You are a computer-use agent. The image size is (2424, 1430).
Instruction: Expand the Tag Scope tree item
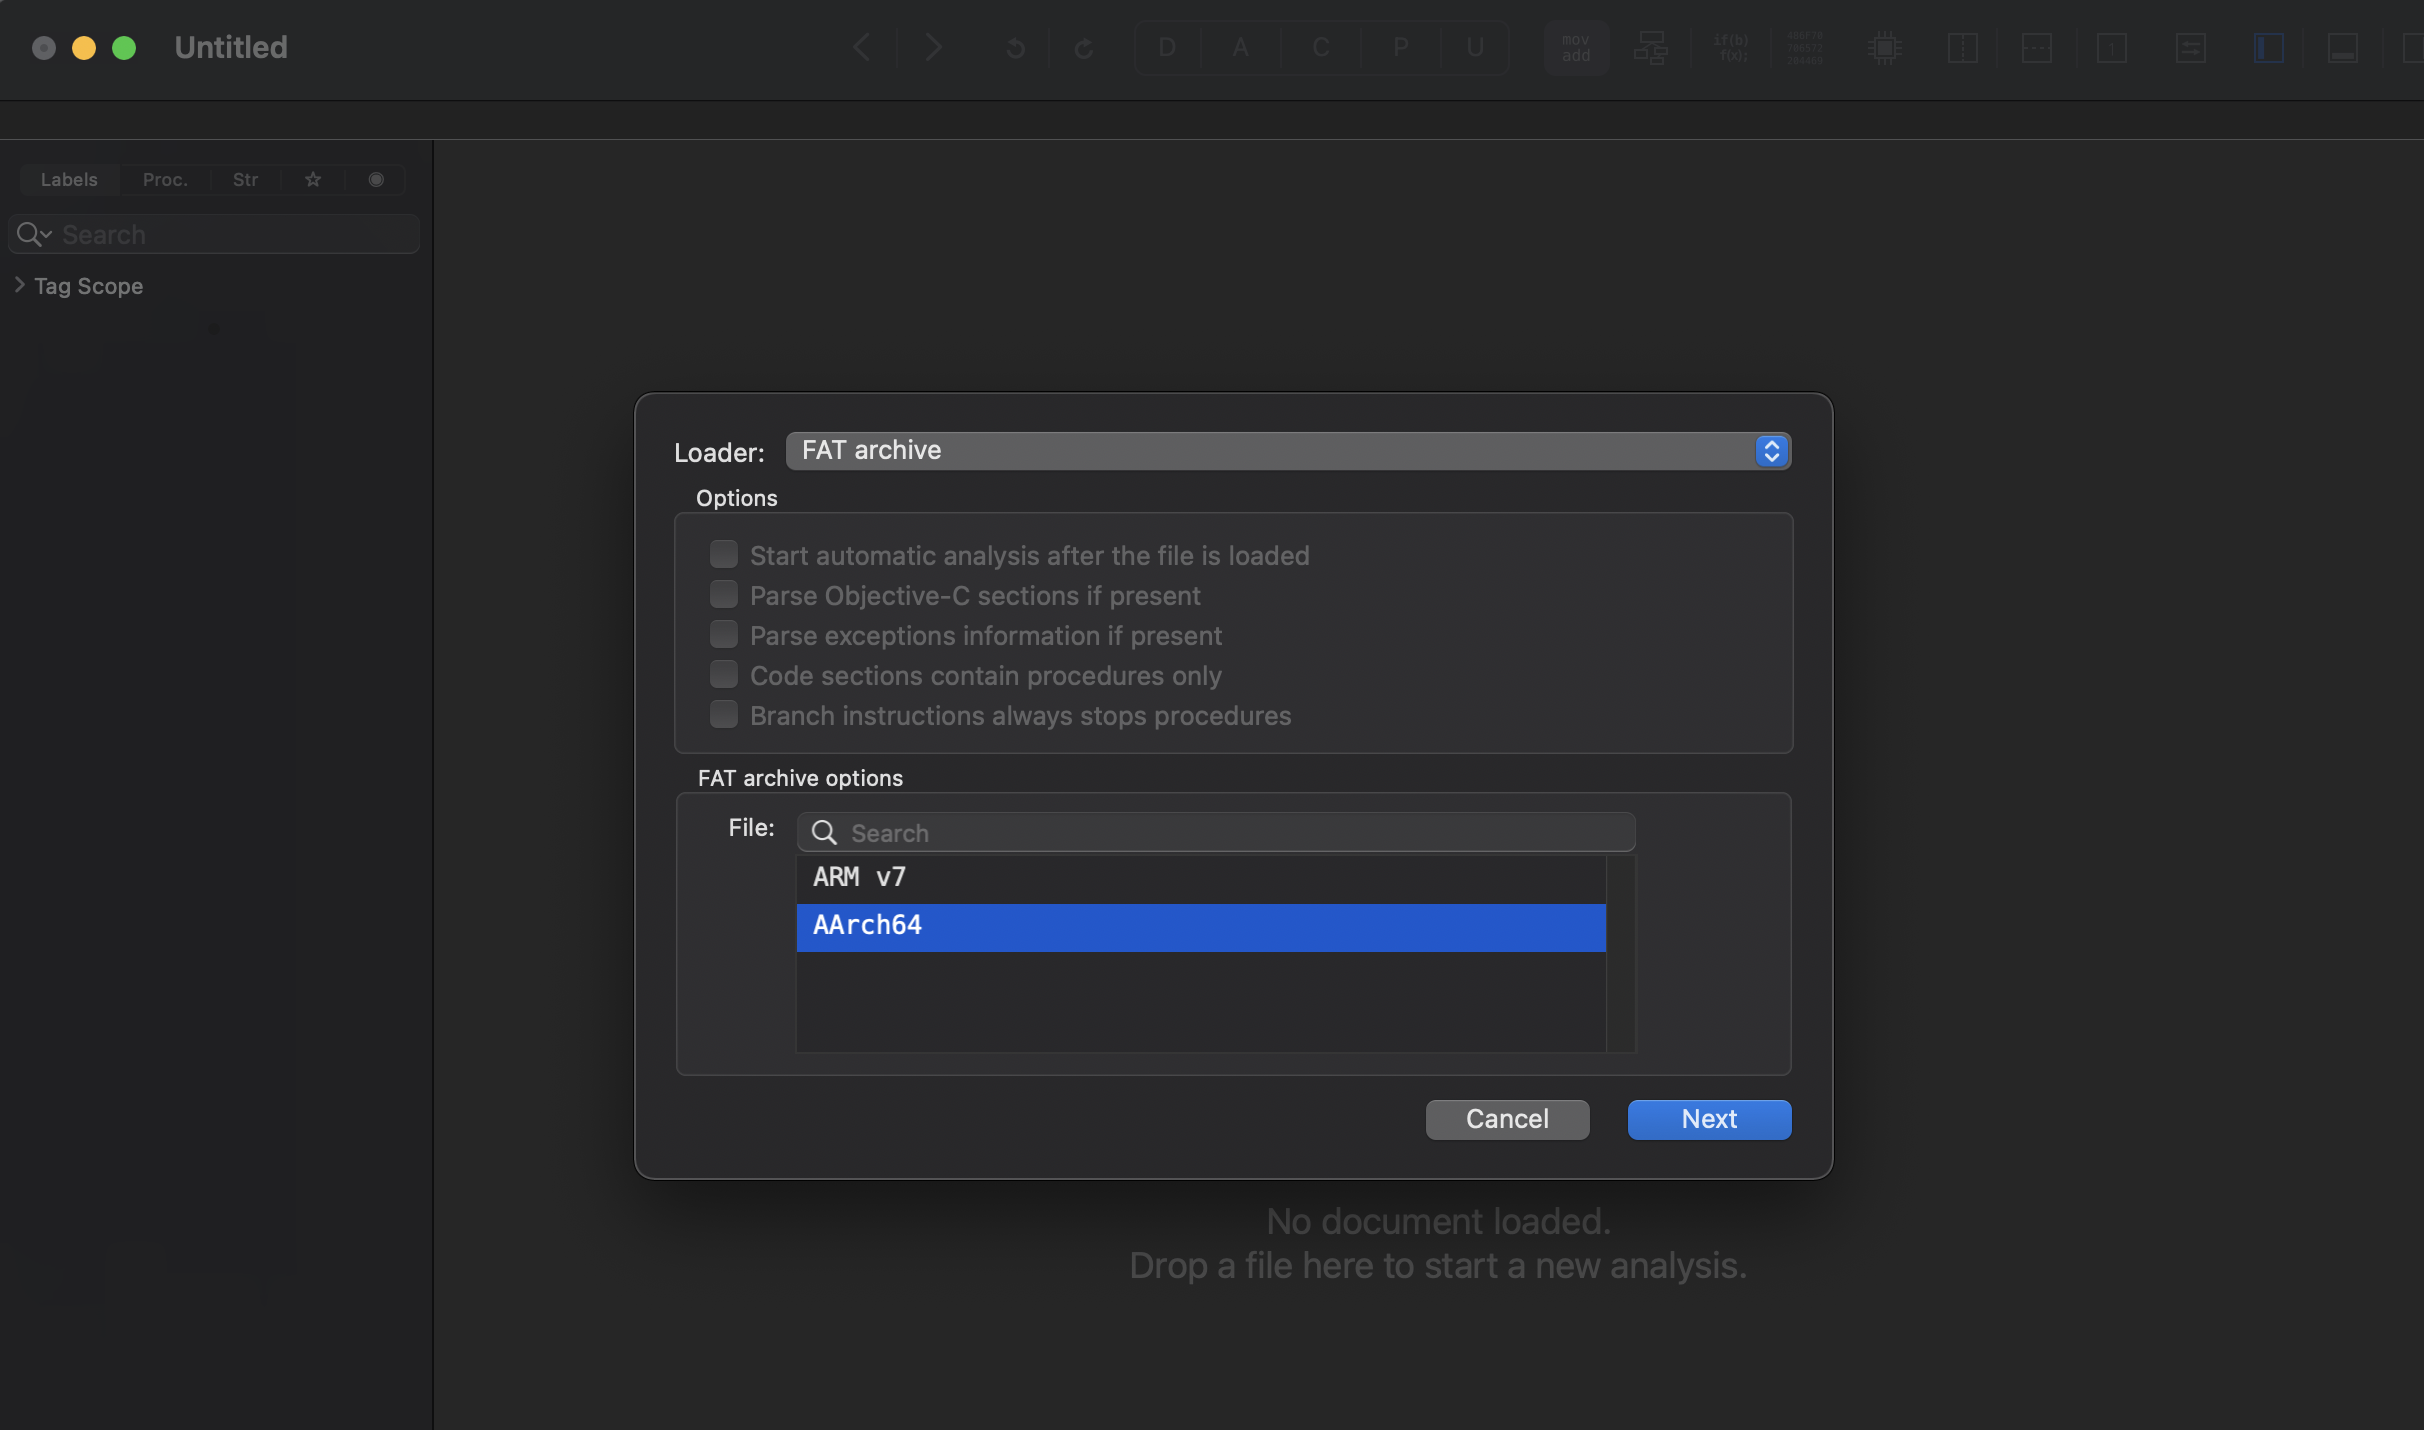[19, 285]
